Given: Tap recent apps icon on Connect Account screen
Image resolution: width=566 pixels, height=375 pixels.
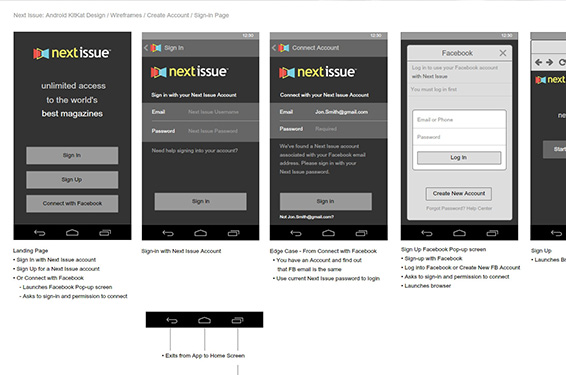Looking at the screenshot, I should pos(361,233).
